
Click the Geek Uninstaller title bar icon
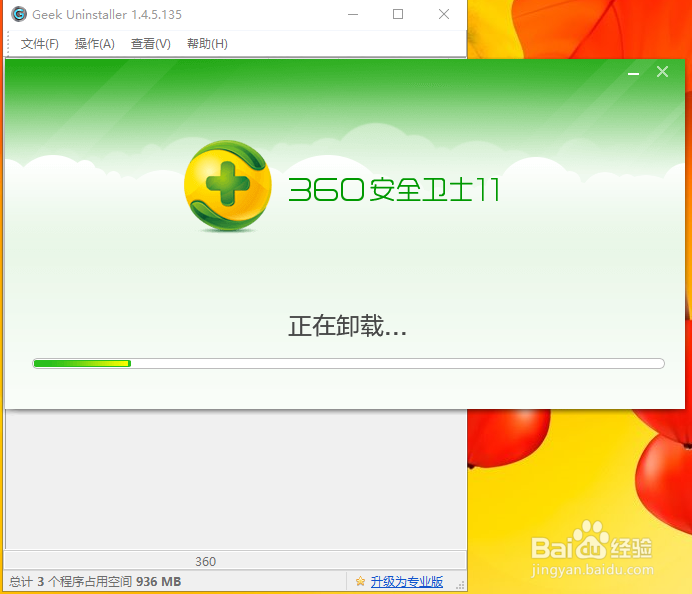pyautogui.click(x=19, y=15)
